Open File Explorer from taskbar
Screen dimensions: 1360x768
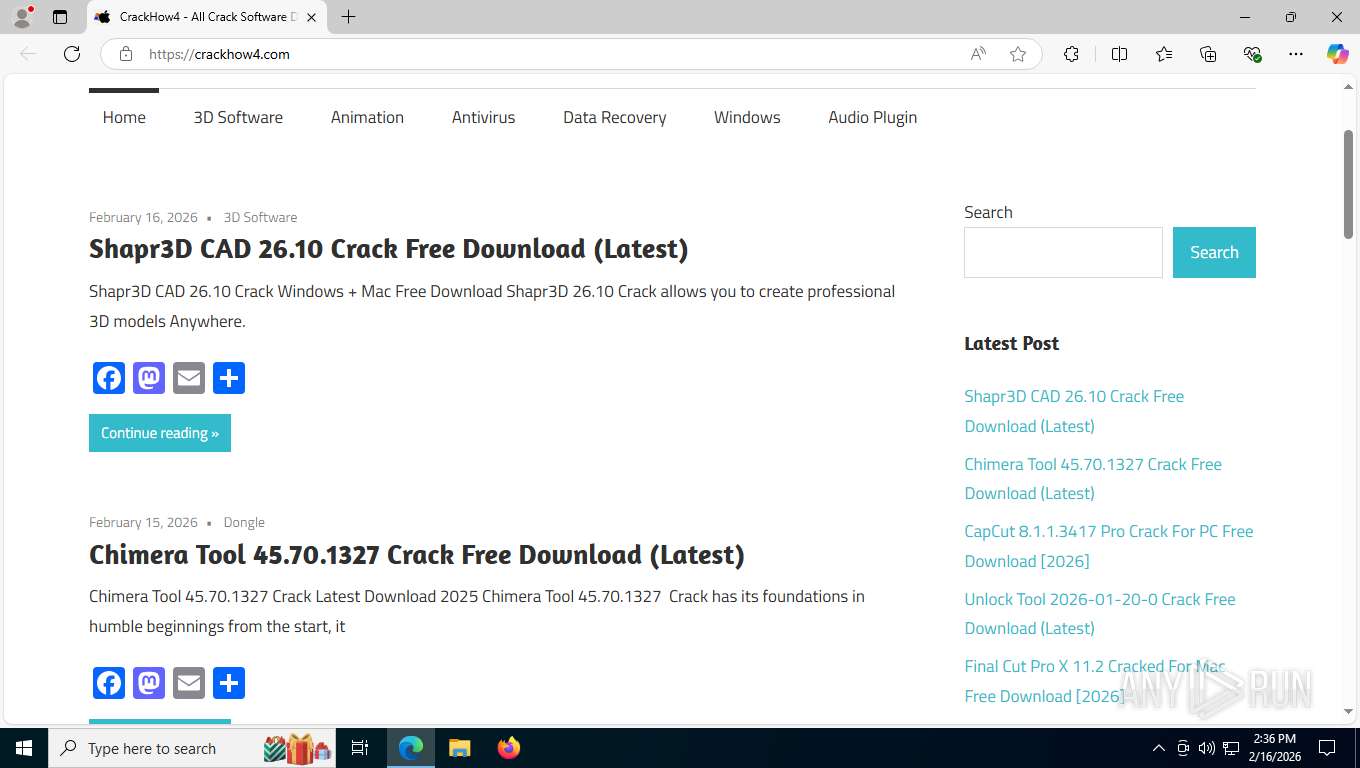tap(459, 748)
